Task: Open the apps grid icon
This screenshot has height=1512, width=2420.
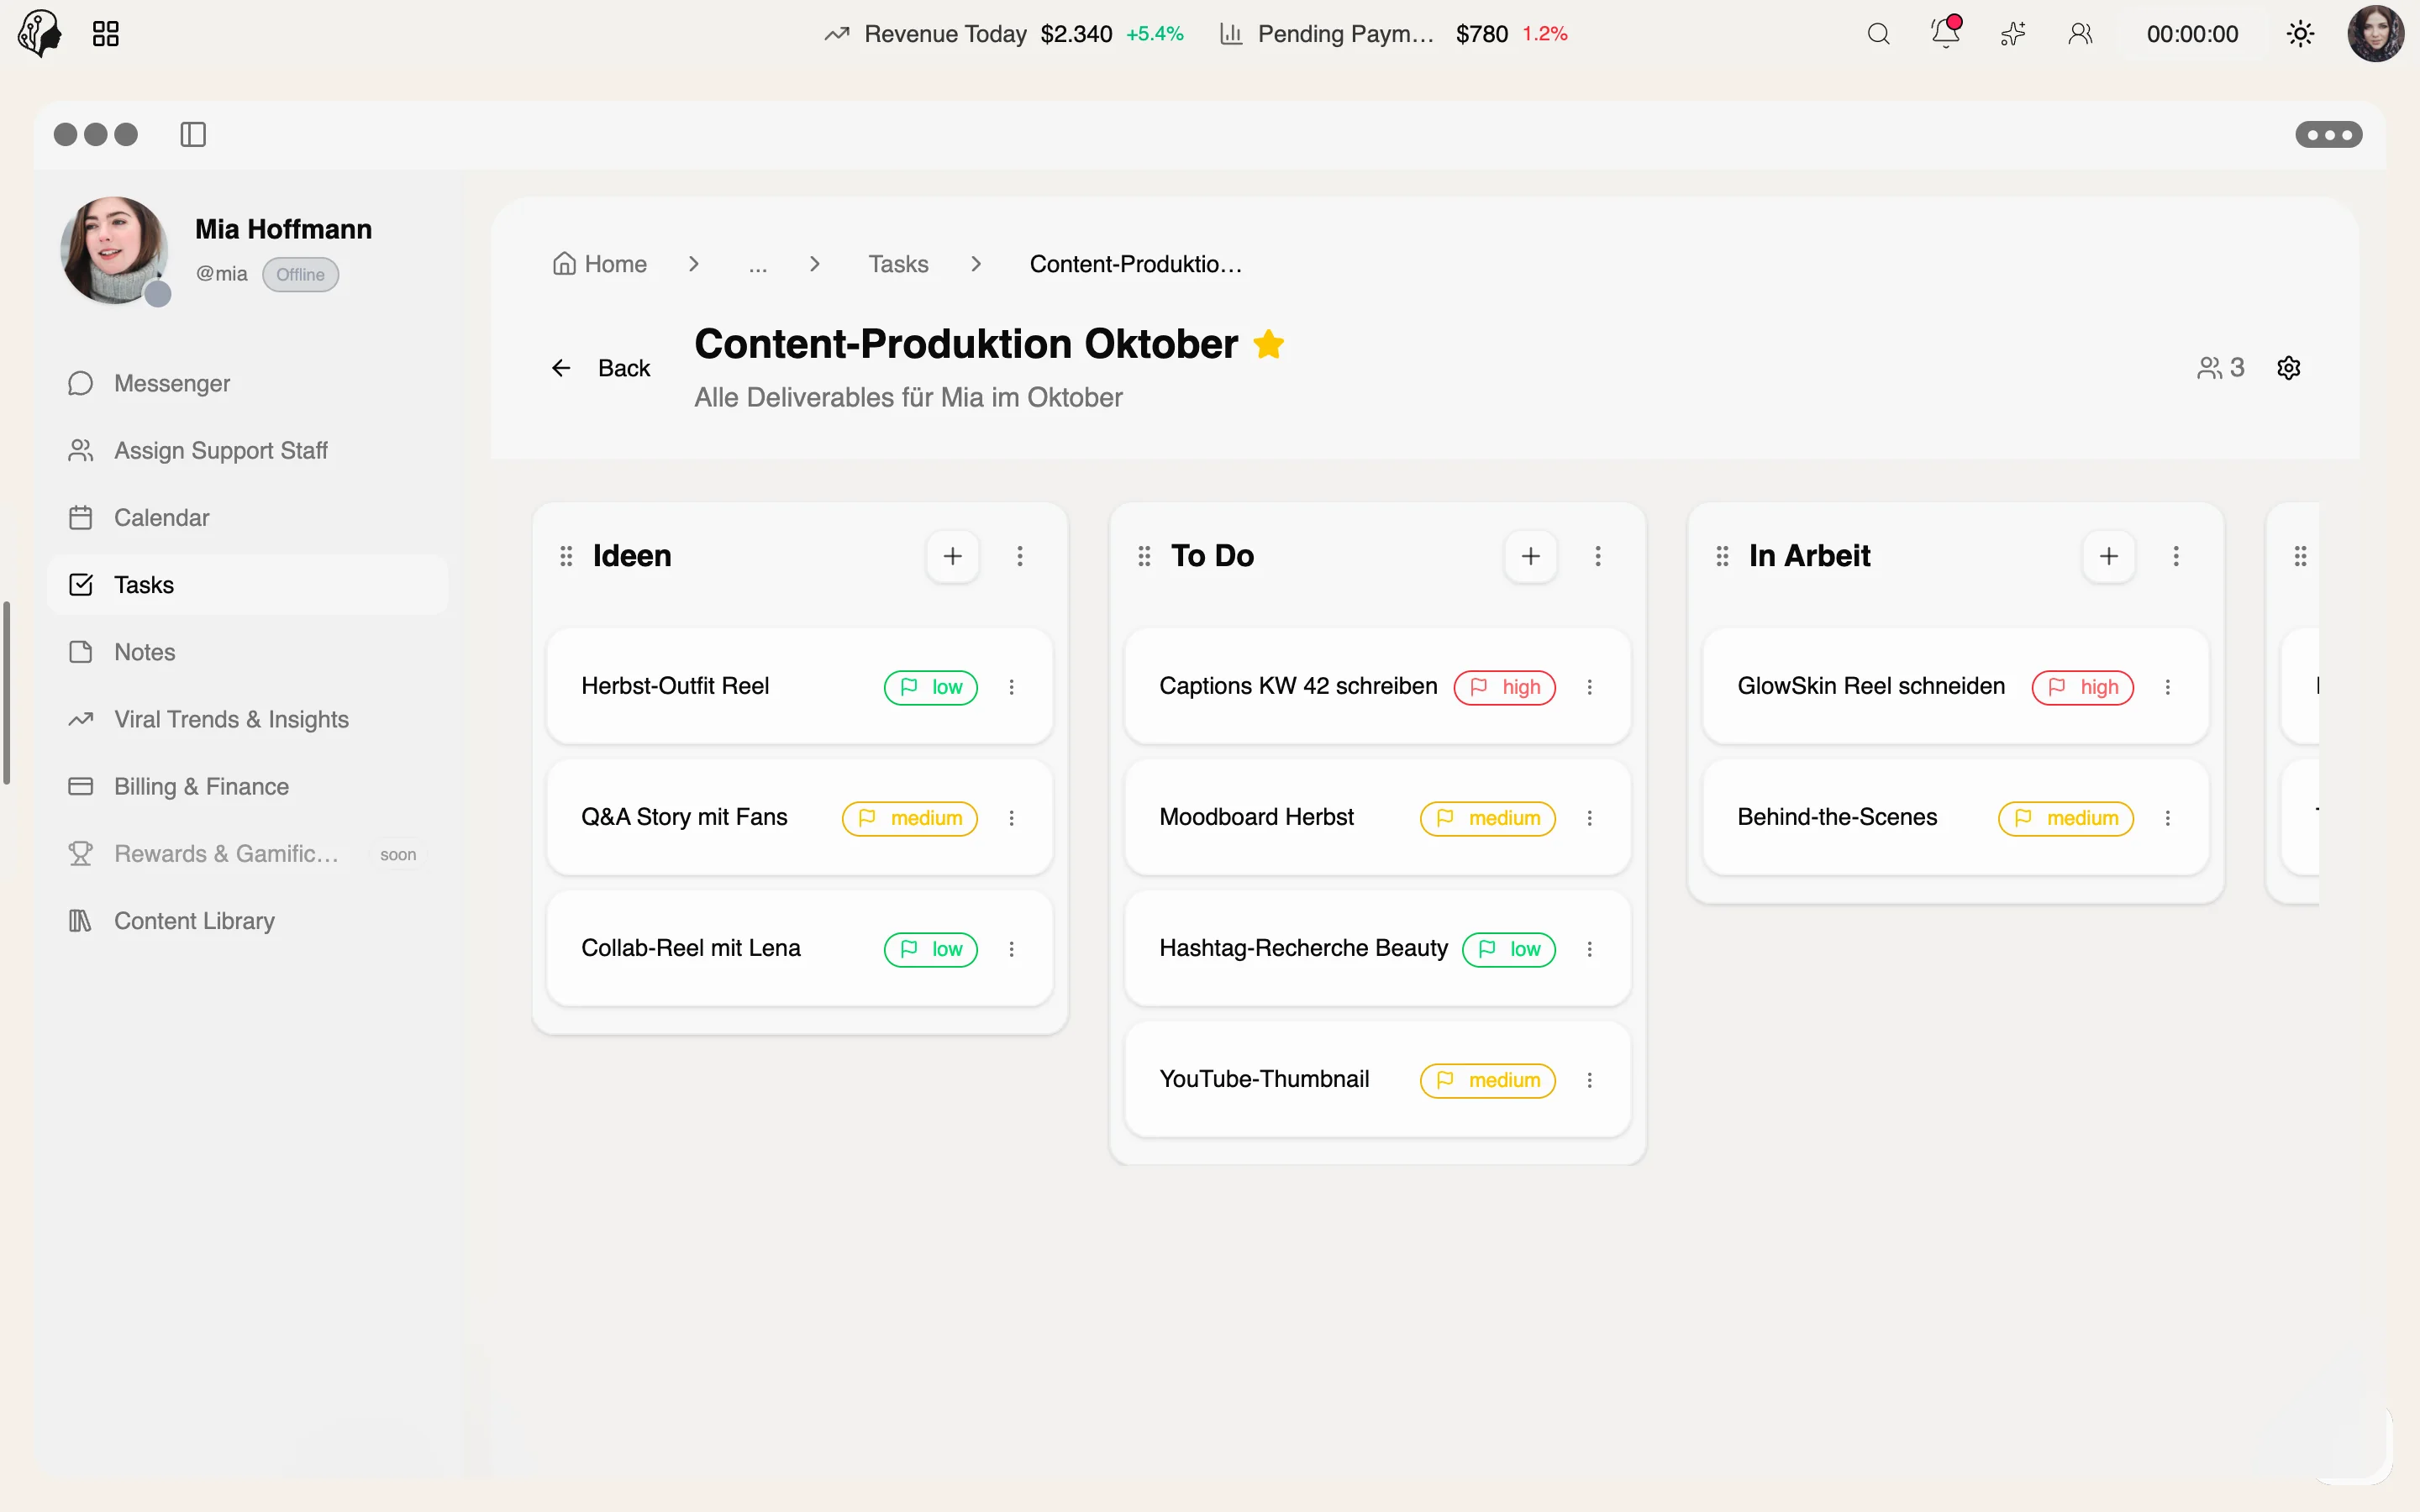Action: pyautogui.click(x=105, y=34)
